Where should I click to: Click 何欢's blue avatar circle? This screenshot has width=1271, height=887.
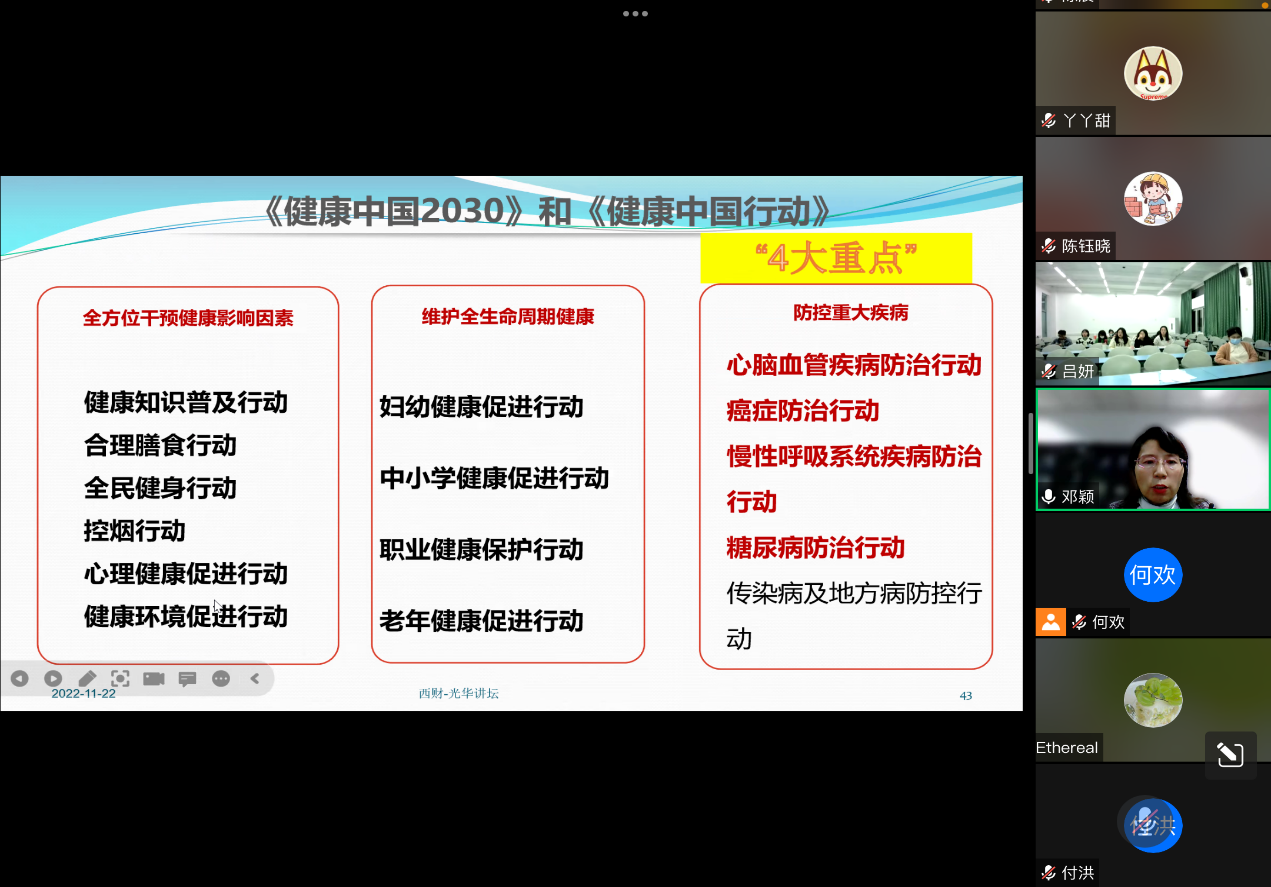coord(1153,575)
